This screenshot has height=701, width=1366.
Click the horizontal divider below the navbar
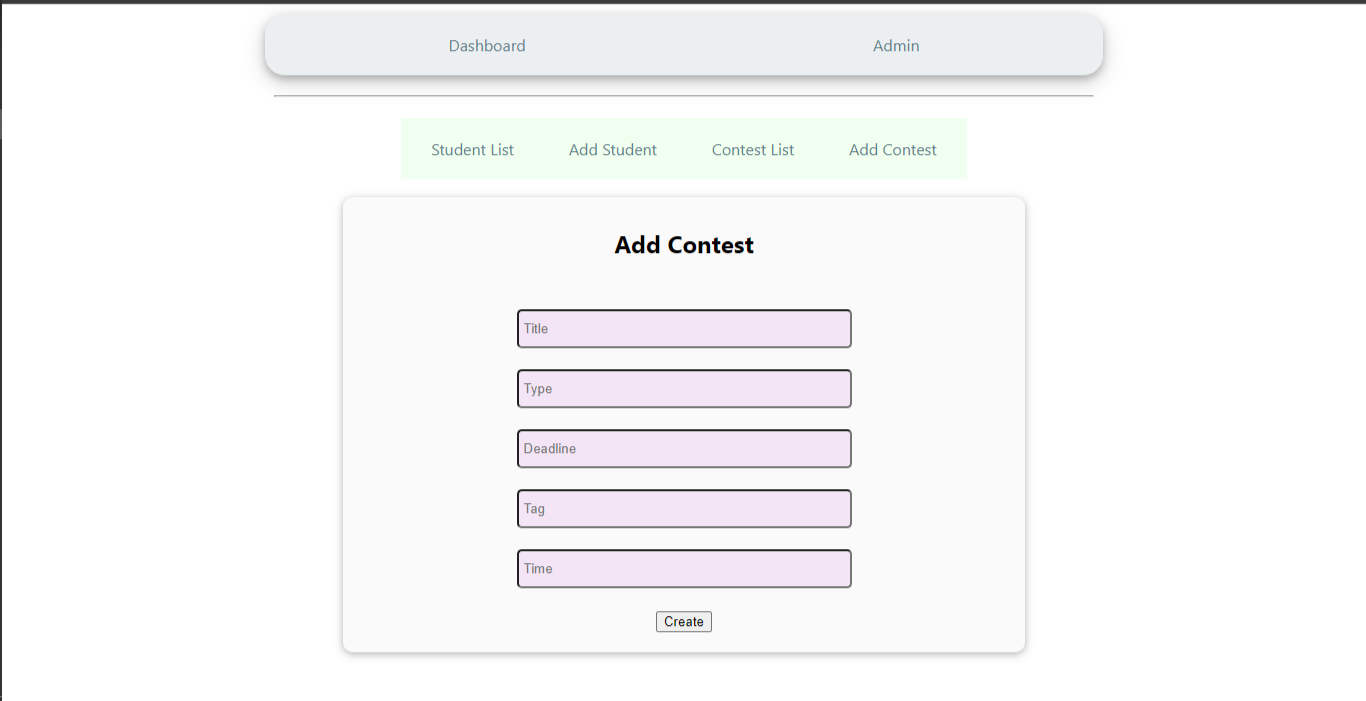pyautogui.click(x=683, y=96)
